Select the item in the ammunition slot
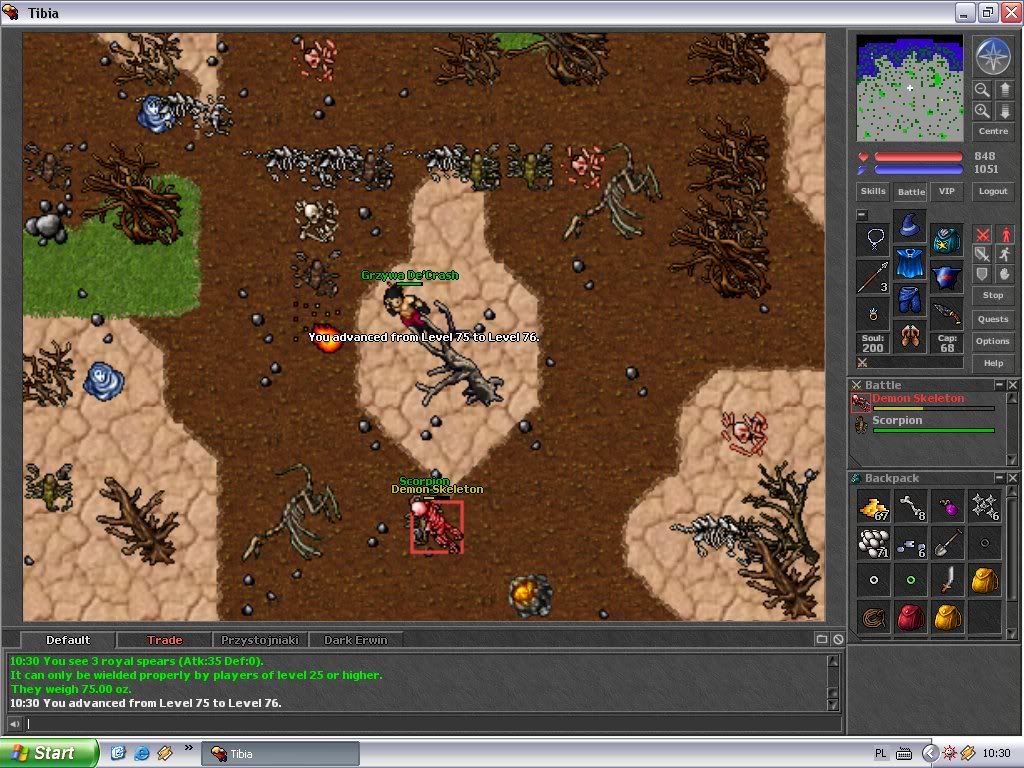Image resolution: width=1024 pixels, height=768 pixels. [x=946, y=314]
